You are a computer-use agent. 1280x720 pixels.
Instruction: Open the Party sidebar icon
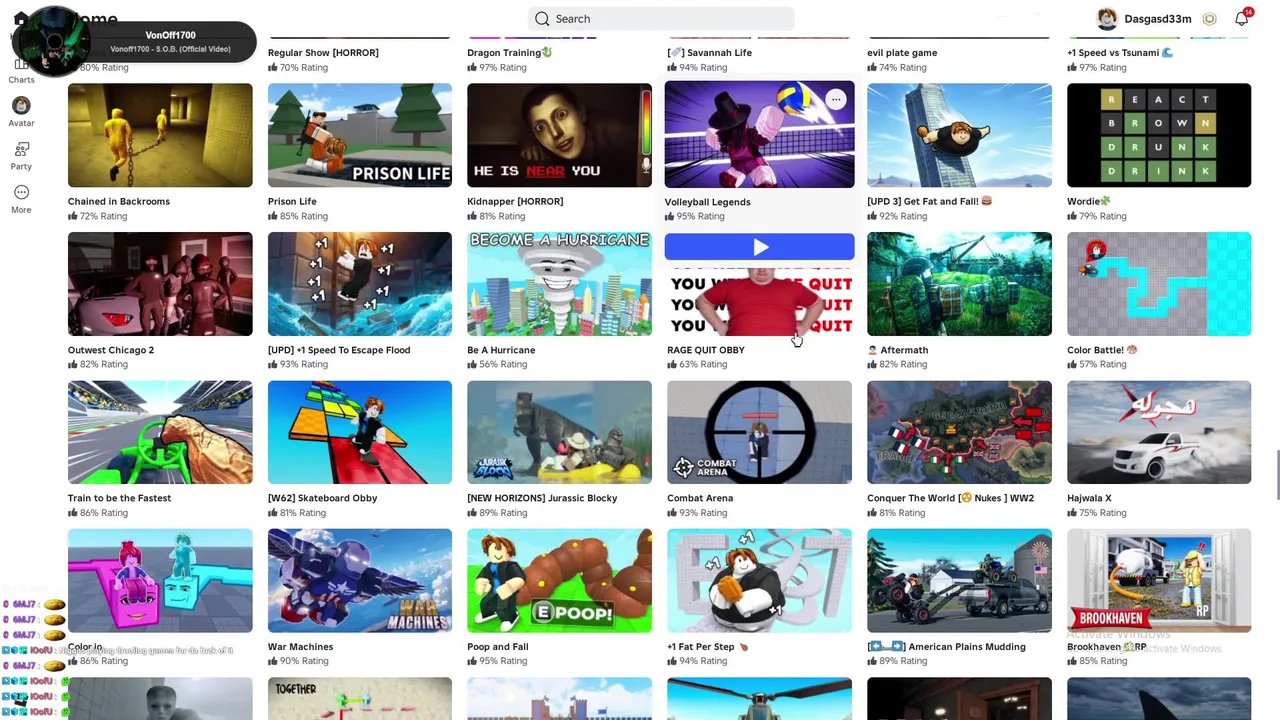pyautogui.click(x=21, y=149)
